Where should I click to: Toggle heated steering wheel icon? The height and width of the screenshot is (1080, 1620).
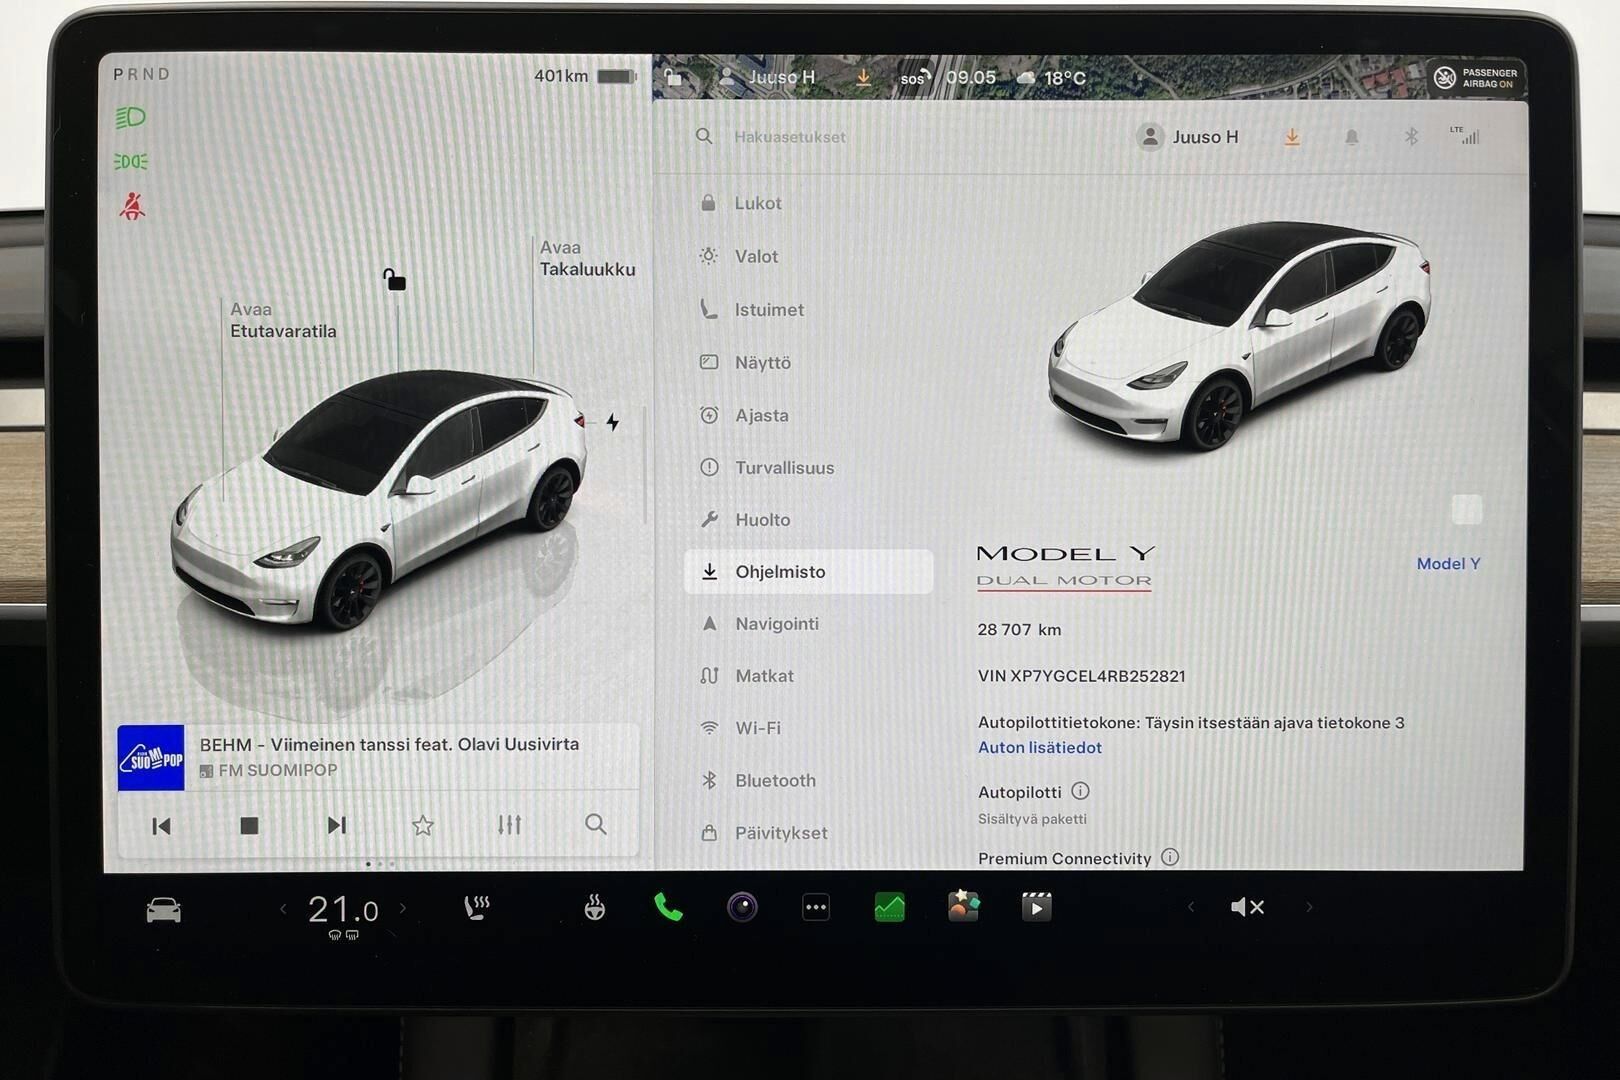point(594,908)
